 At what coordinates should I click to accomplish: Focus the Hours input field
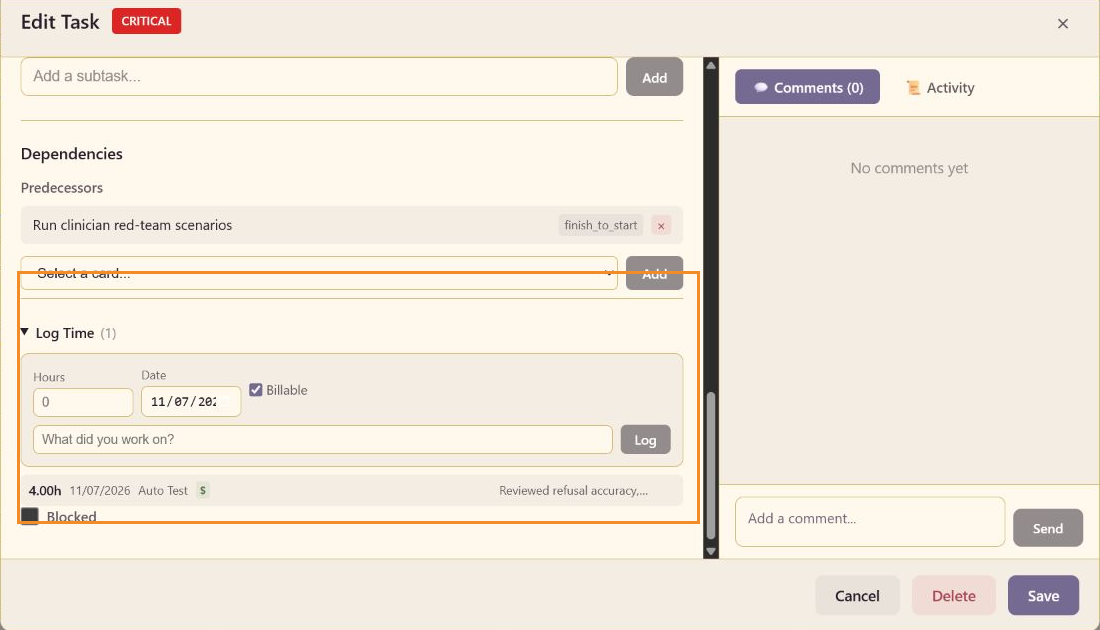(x=83, y=402)
